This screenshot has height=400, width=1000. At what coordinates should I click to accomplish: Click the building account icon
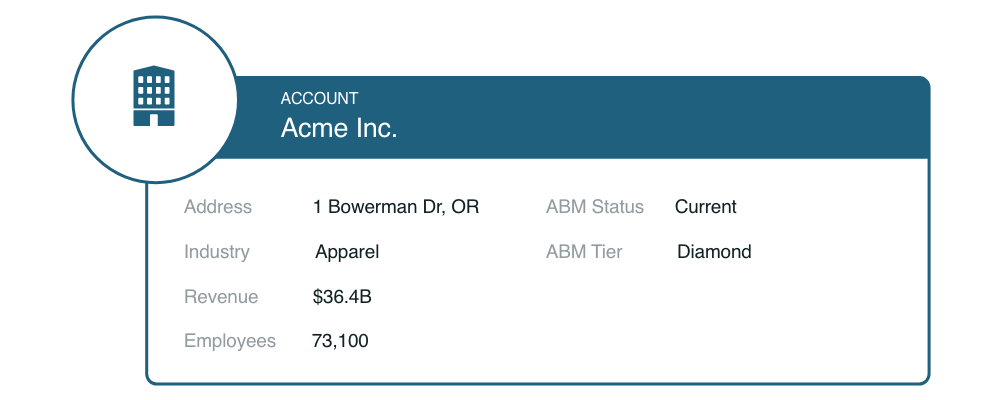pyautogui.click(x=154, y=95)
